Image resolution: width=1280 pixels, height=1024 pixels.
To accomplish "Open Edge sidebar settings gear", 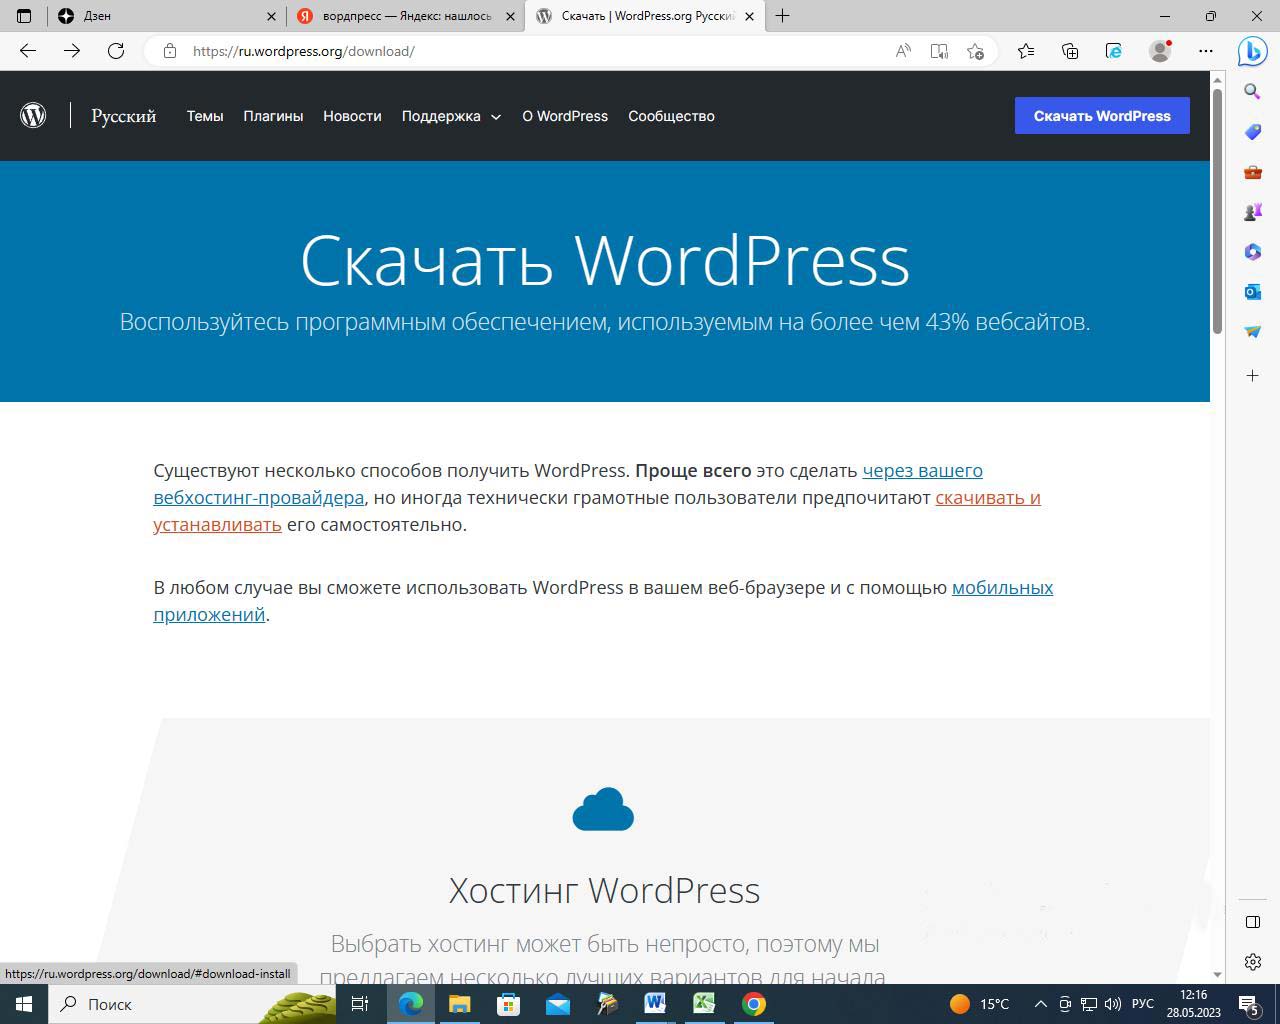I will [1252, 962].
